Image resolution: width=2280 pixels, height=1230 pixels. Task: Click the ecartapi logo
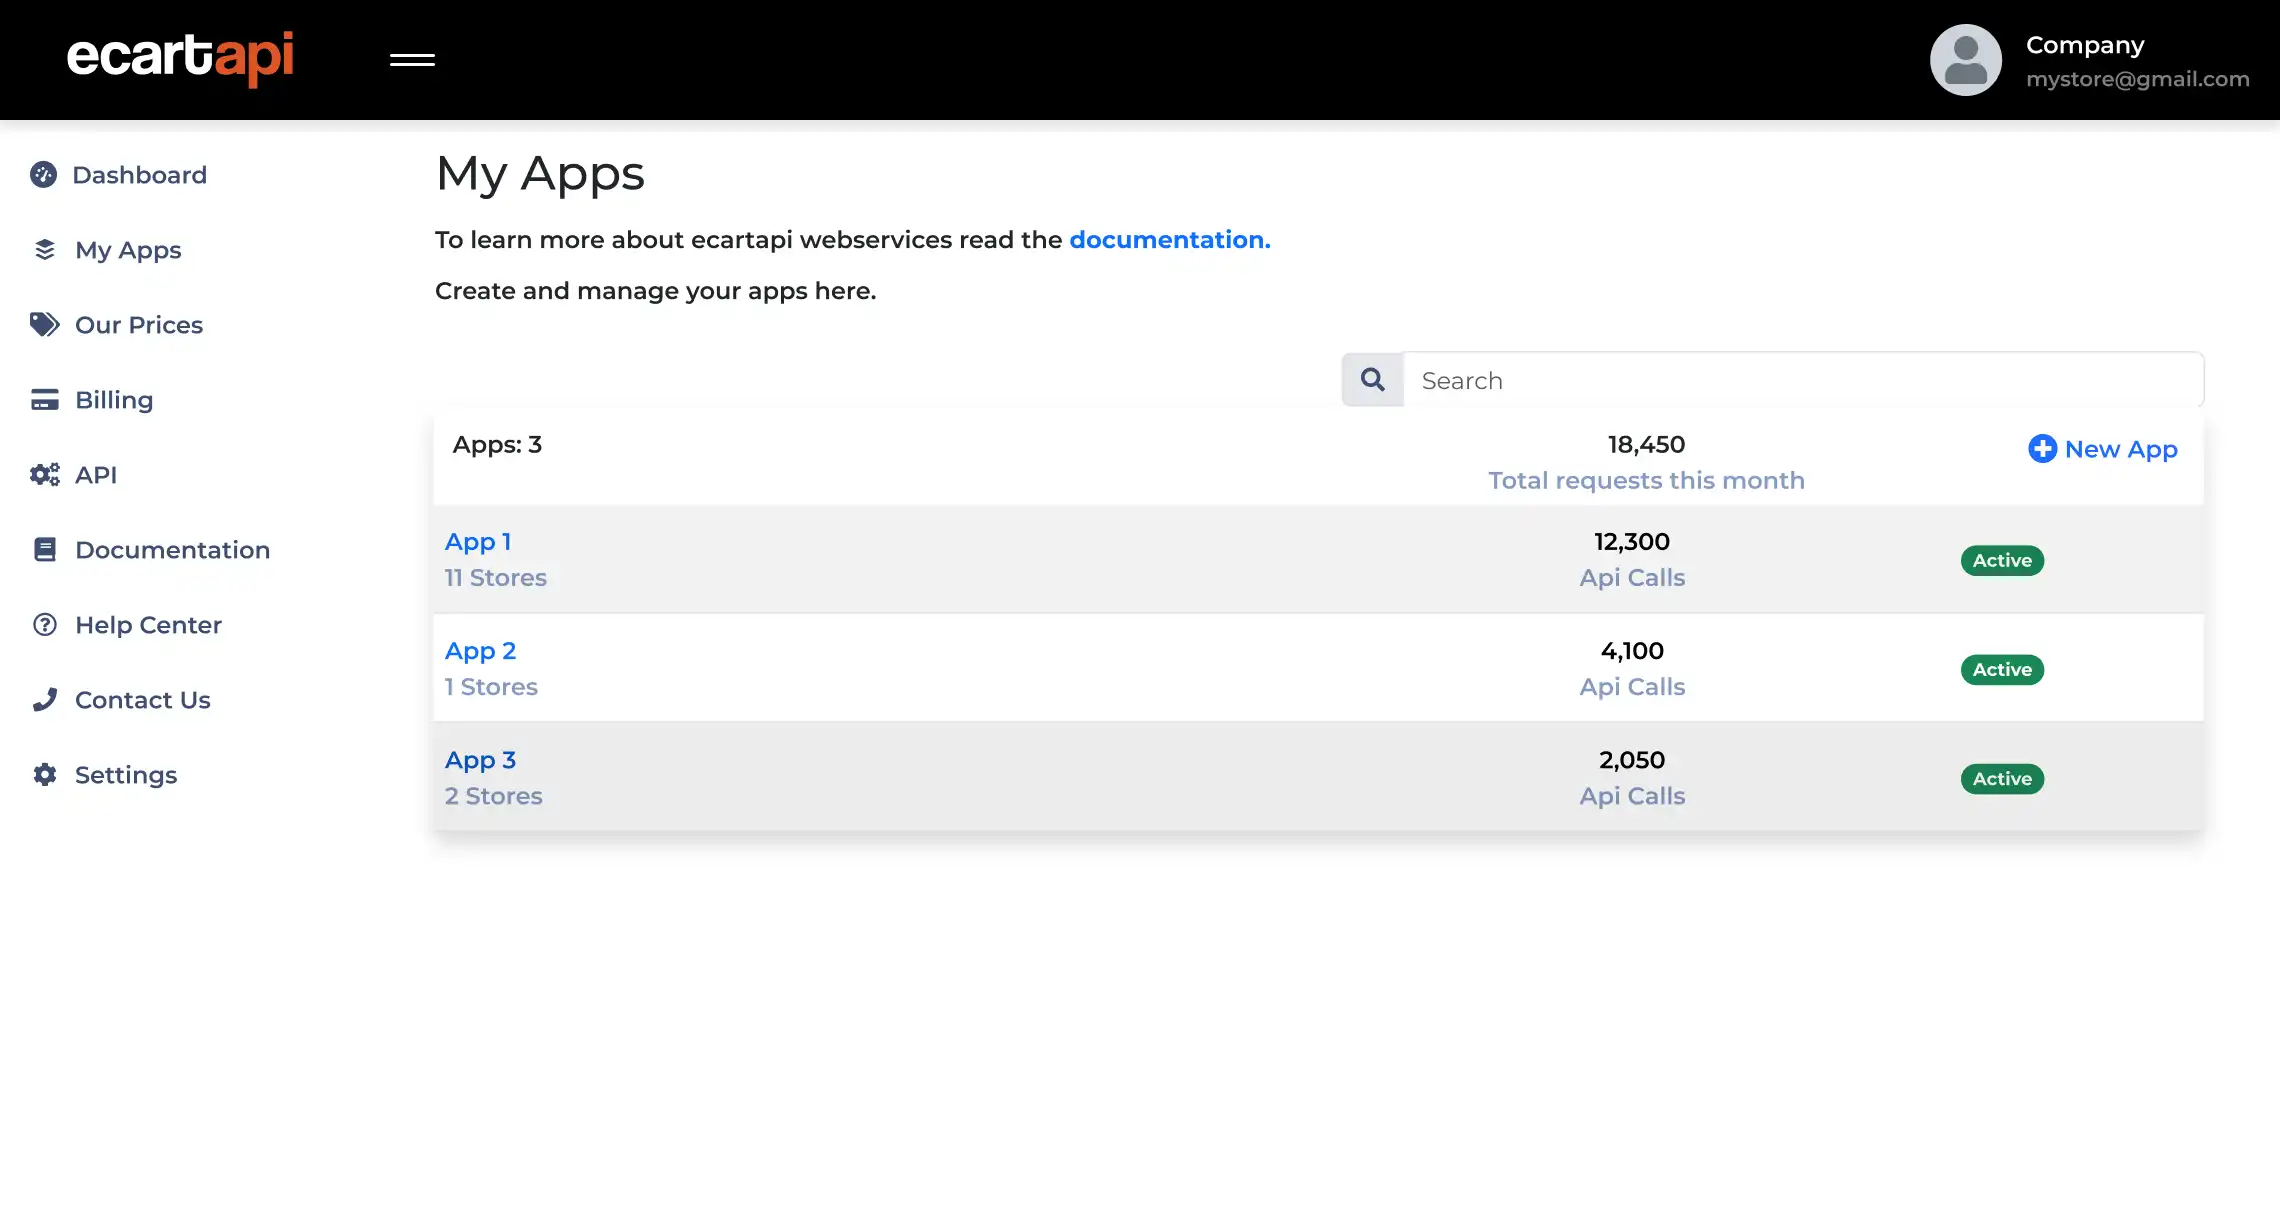[181, 59]
